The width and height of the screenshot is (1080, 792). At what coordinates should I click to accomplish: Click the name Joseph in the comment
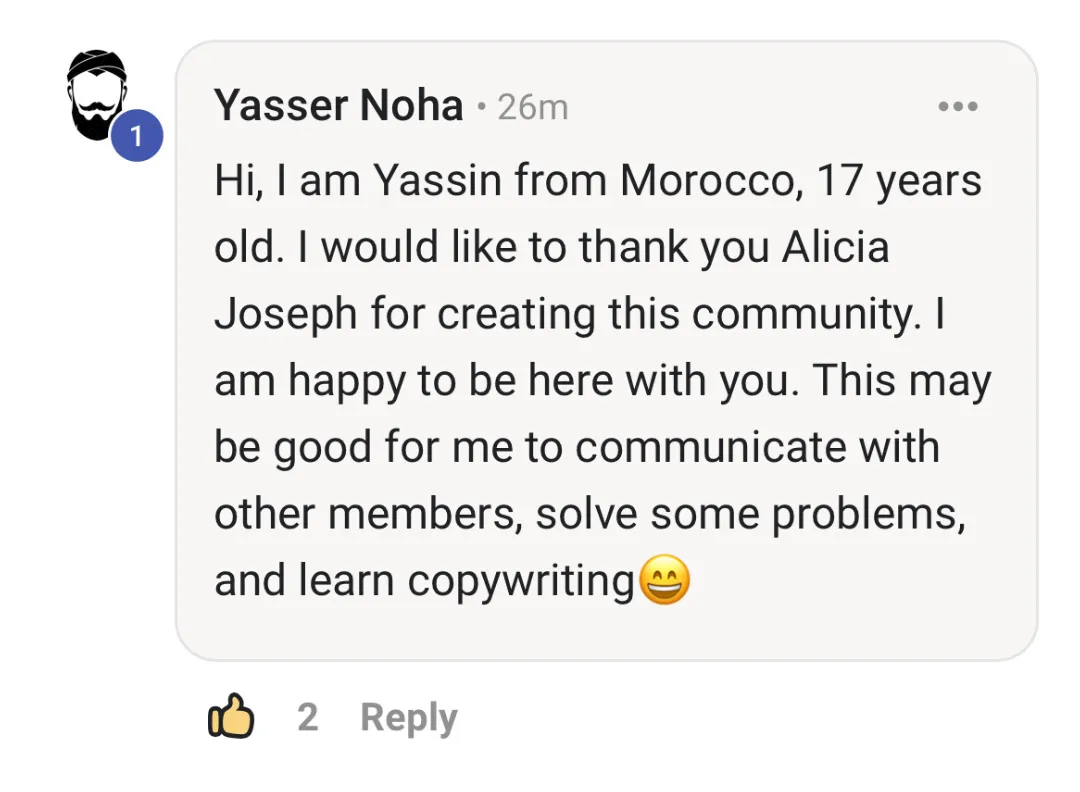(x=286, y=315)
